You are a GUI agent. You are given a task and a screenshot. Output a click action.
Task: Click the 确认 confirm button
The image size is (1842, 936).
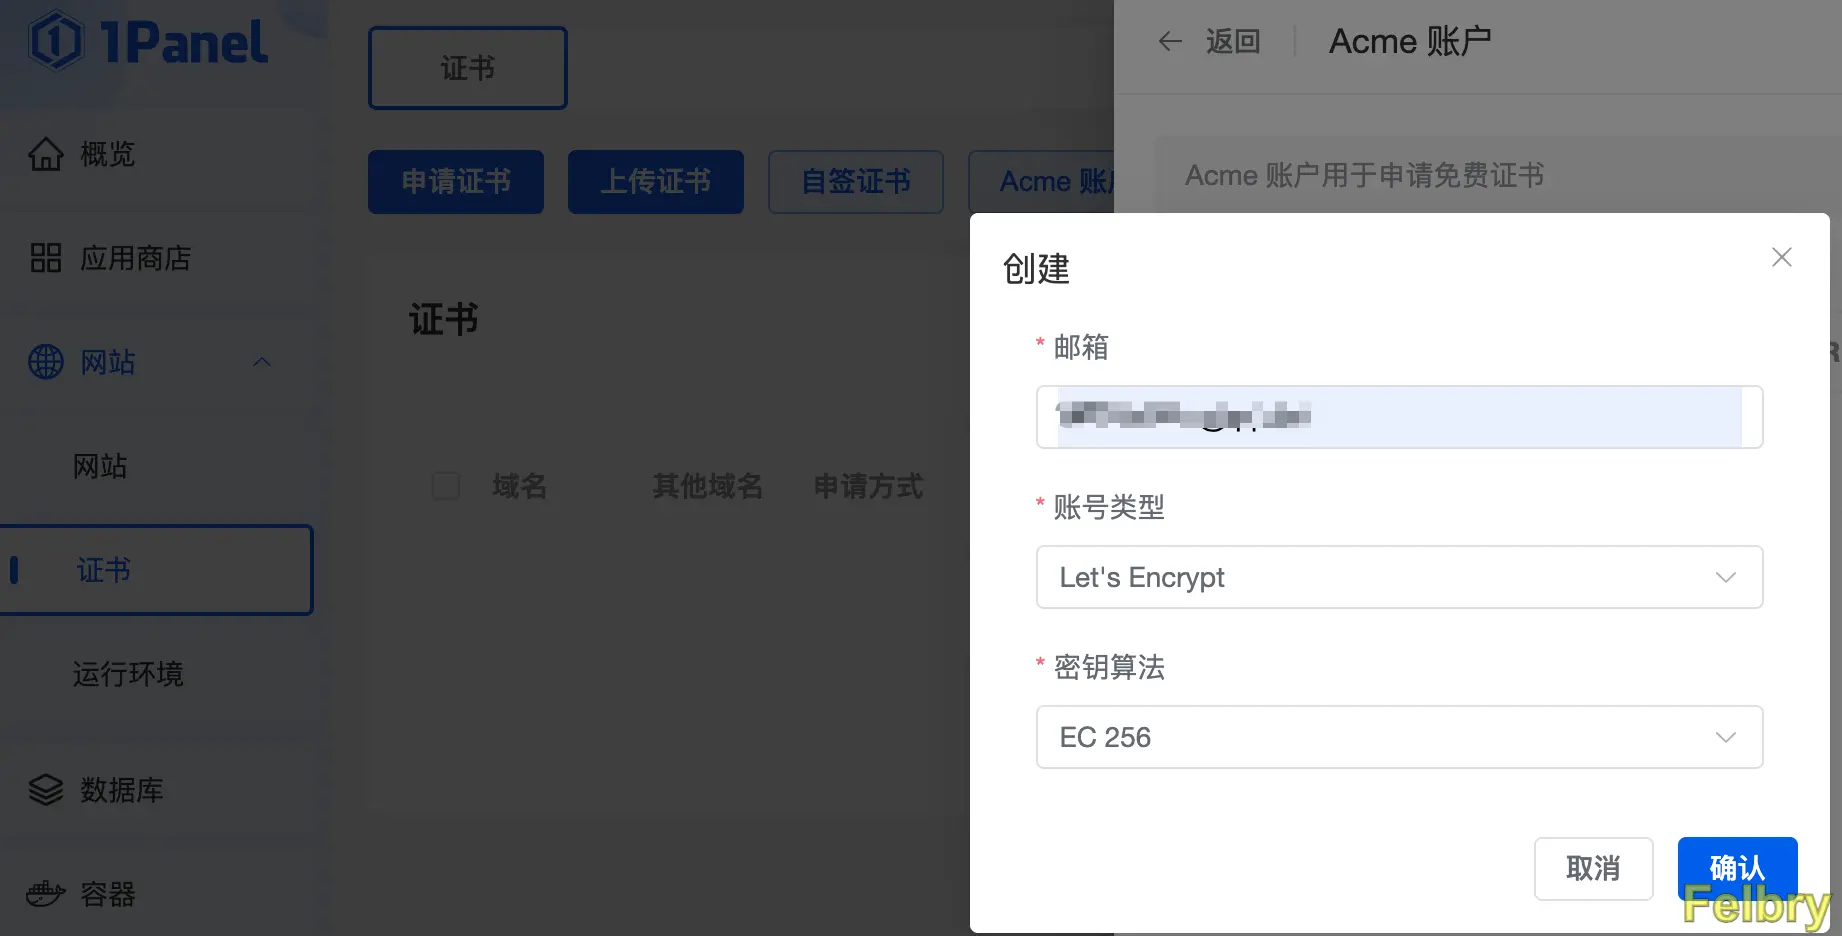pyautogui.click(x=1738, y=868)
